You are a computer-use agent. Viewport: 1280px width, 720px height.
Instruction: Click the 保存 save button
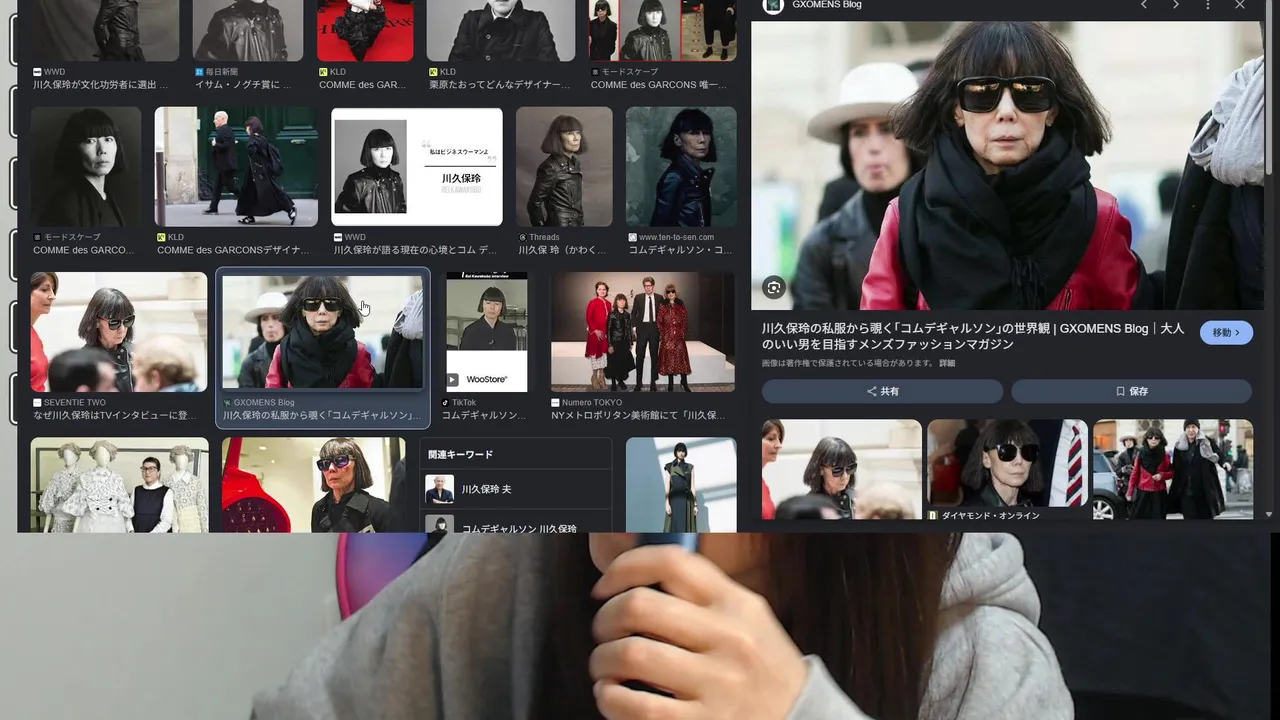1132,391
